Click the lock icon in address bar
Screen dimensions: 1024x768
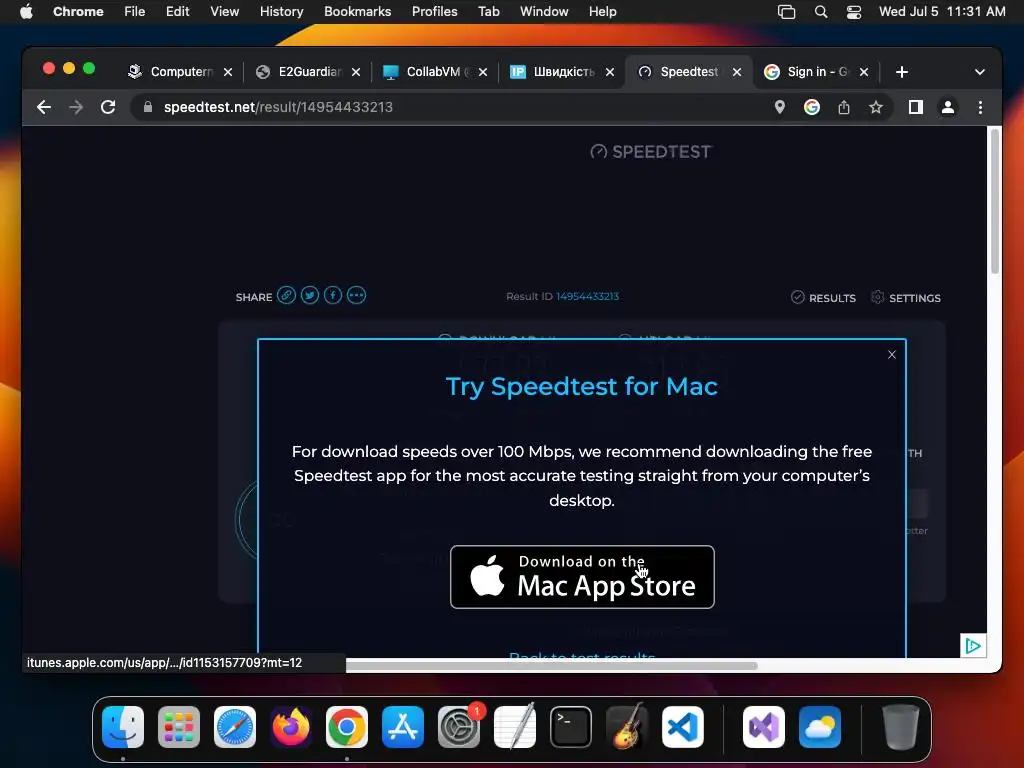tap(148, 107)
